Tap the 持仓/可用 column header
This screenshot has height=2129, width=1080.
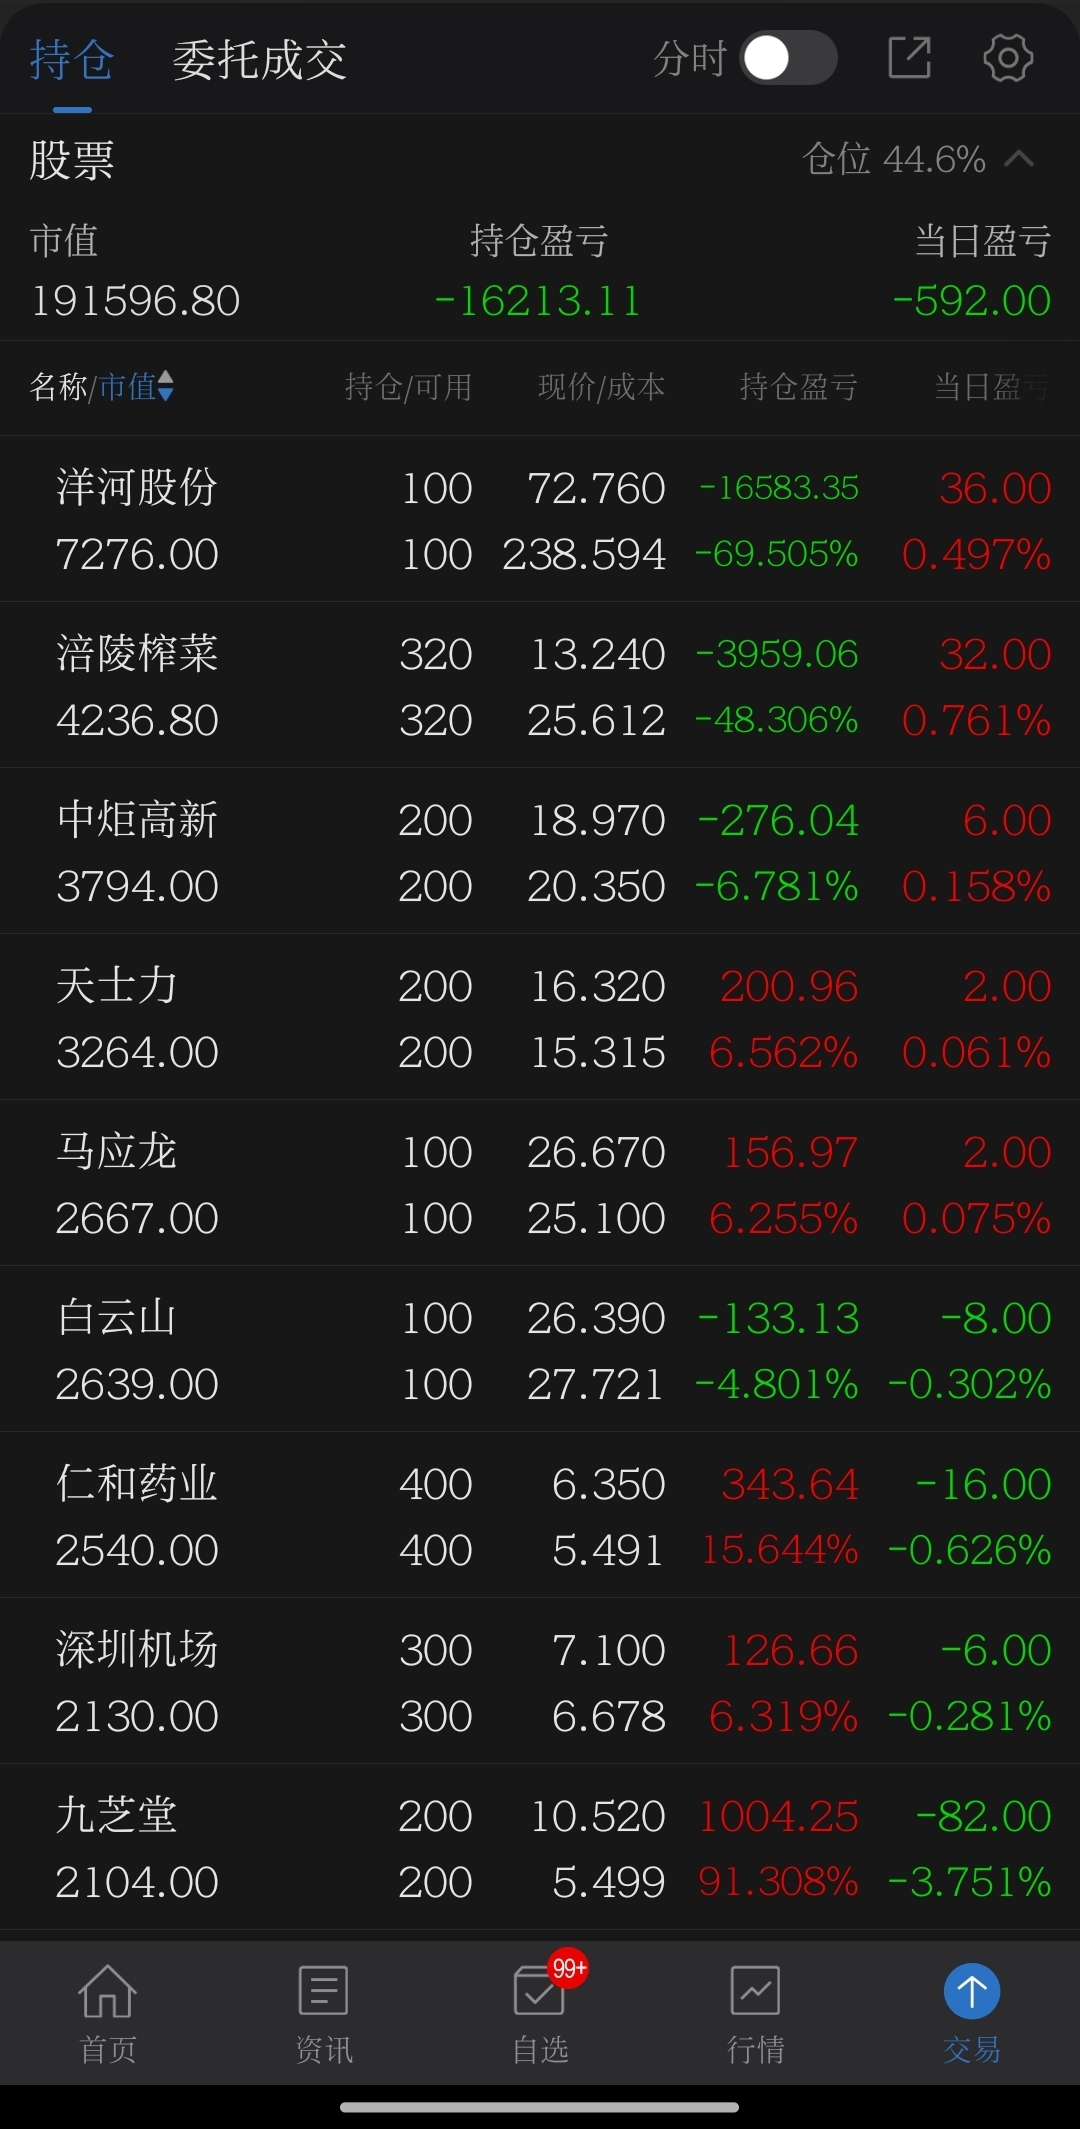(x=408, y=387)
